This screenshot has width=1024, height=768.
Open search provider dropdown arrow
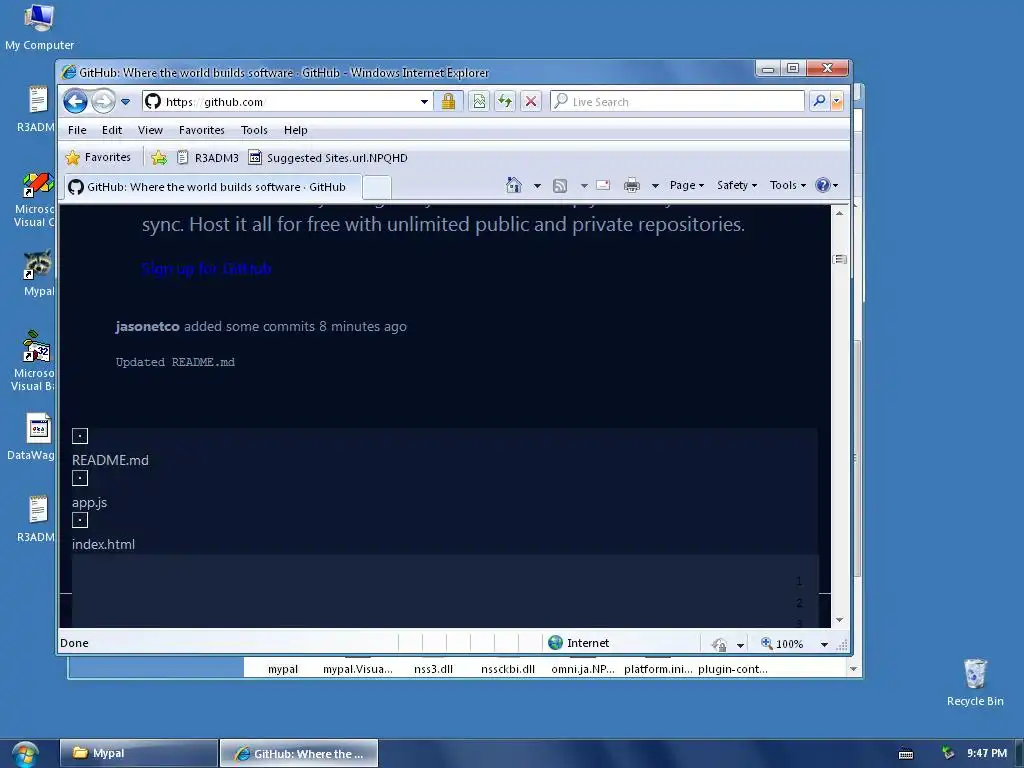point(837,101)
